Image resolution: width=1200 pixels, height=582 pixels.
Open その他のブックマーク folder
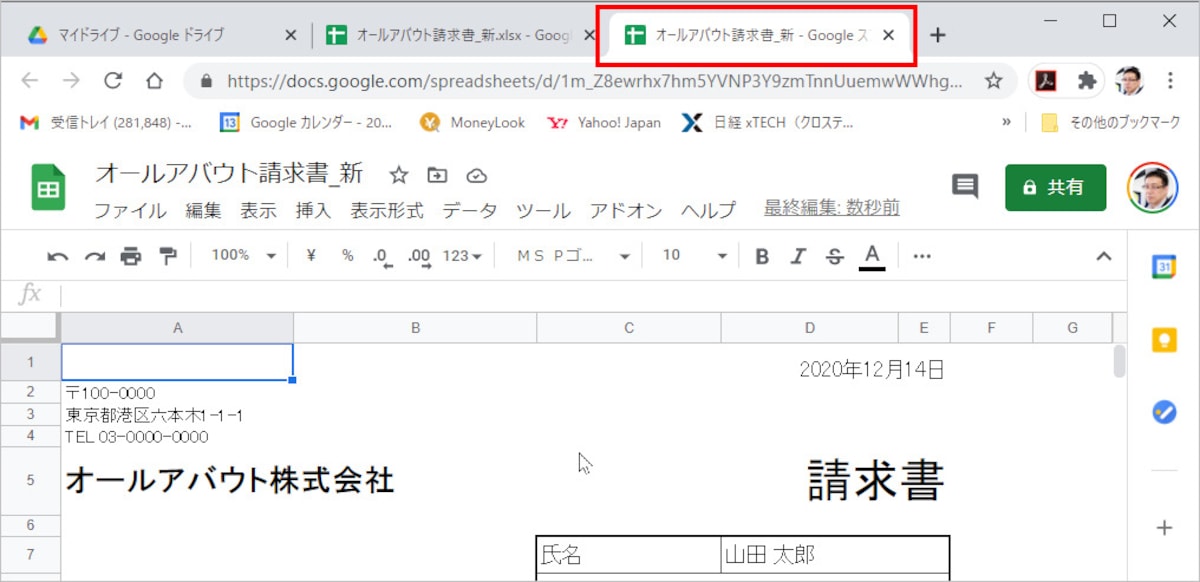point(1111,122)
